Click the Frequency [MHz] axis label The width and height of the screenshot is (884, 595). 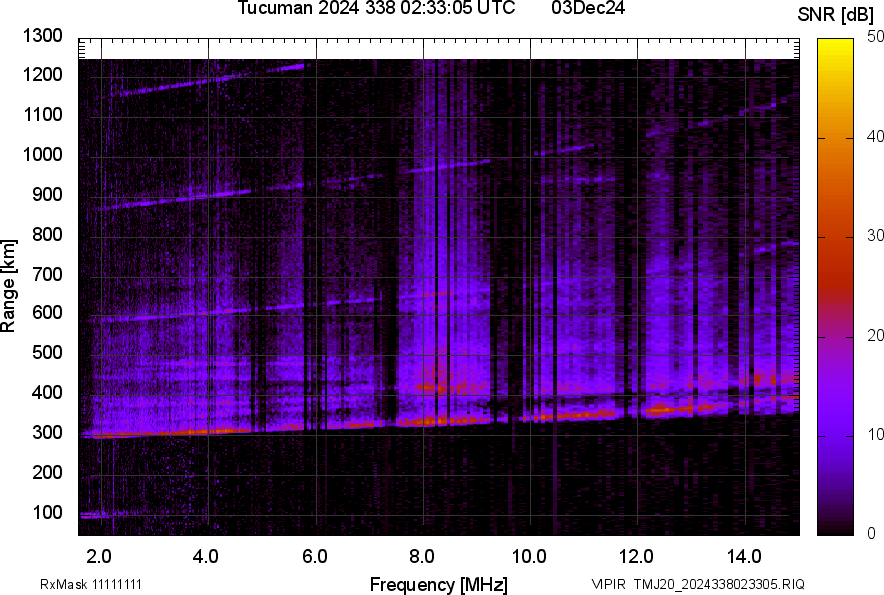click(x=438, y=584)
